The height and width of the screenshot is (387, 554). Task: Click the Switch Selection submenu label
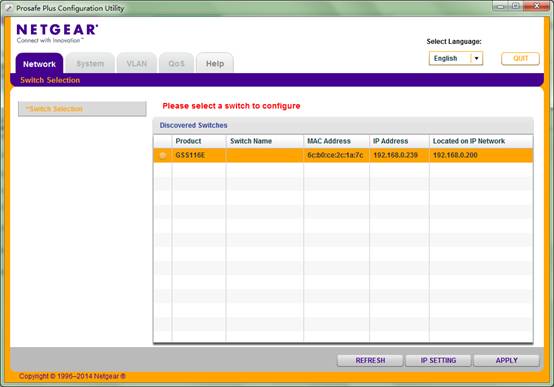pyautogui.click(x=50, y=80)
